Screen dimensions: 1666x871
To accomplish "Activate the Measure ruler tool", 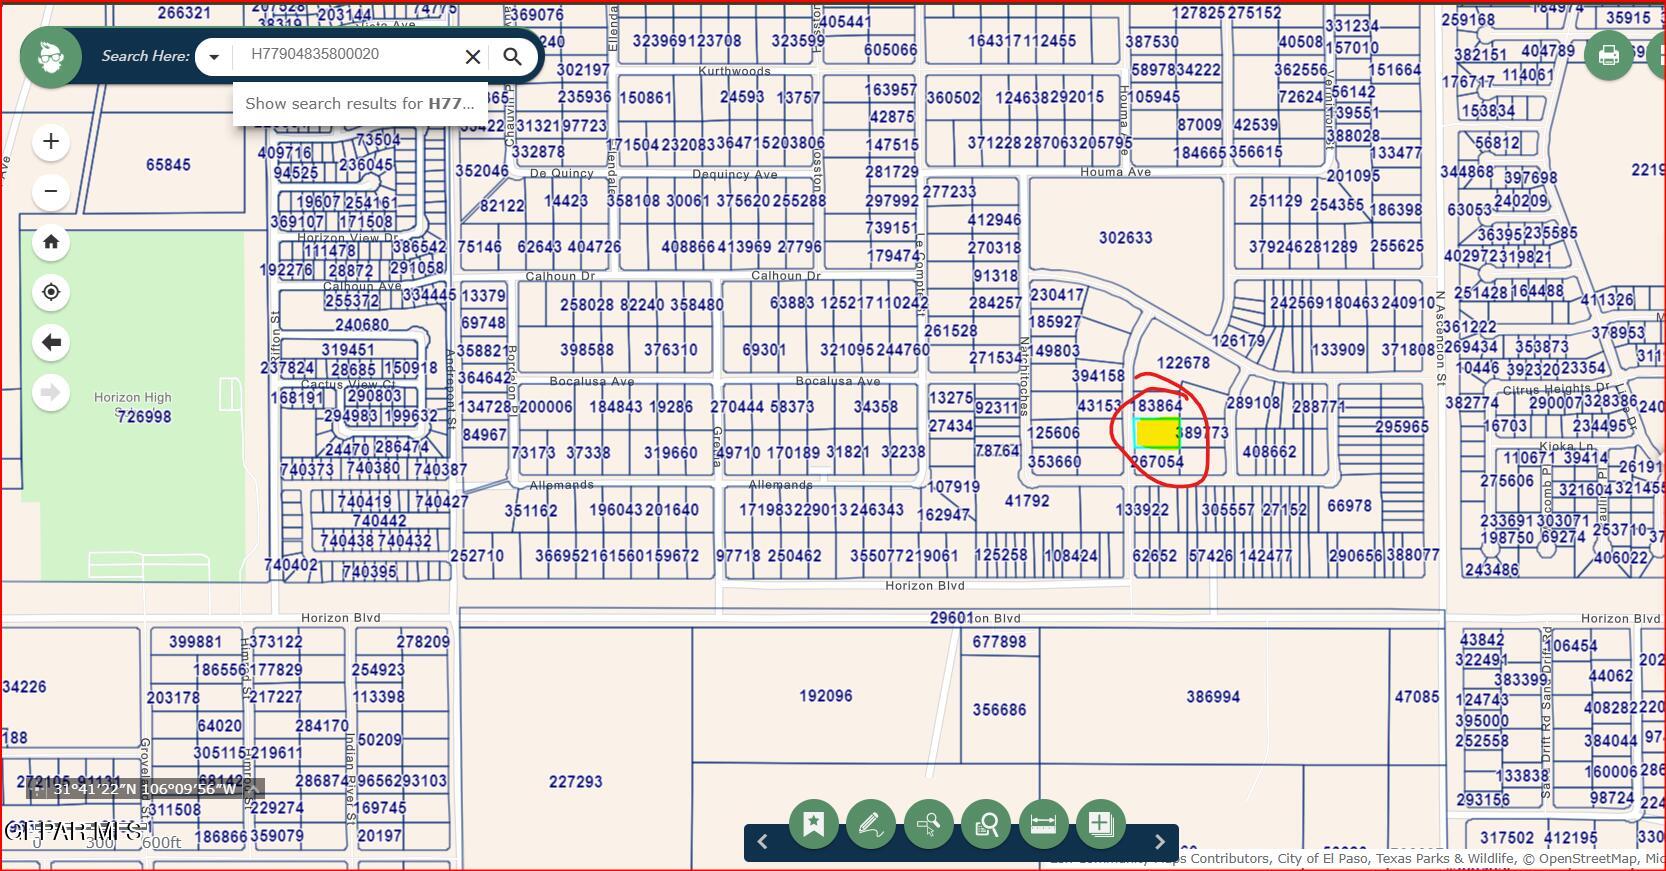I will [x=1043, y=824].
